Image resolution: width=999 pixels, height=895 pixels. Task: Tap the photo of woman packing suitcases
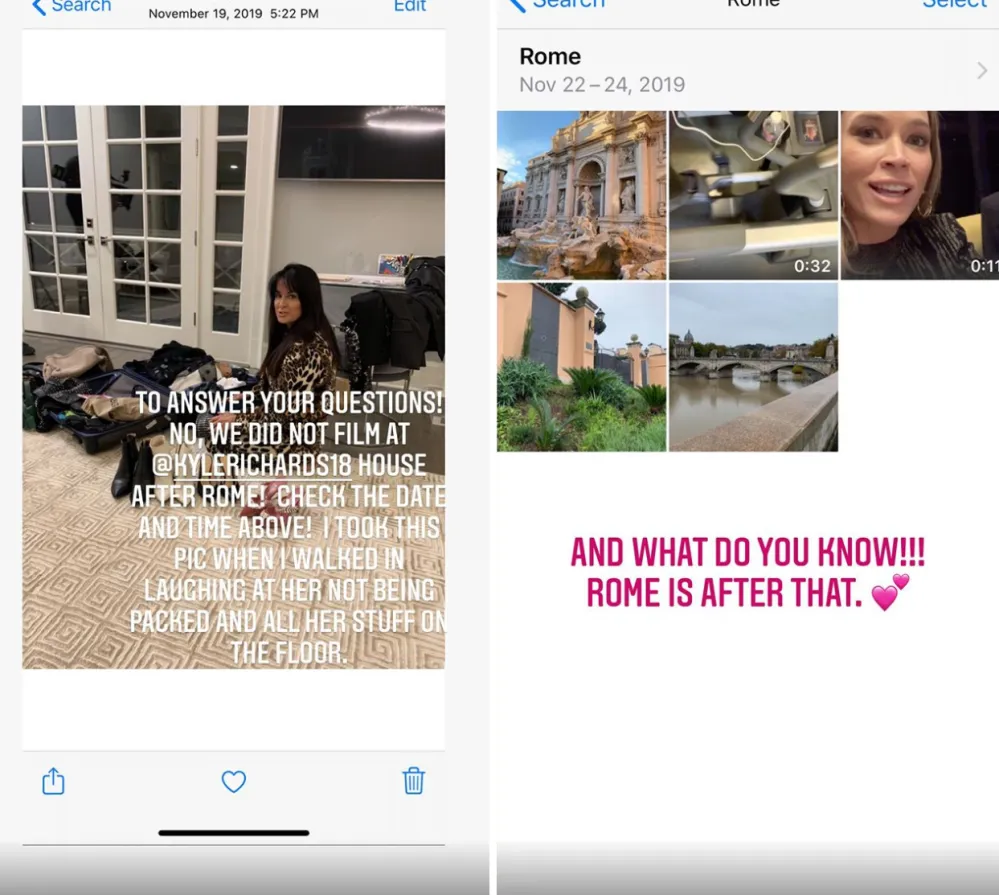[x=233, y=280]
